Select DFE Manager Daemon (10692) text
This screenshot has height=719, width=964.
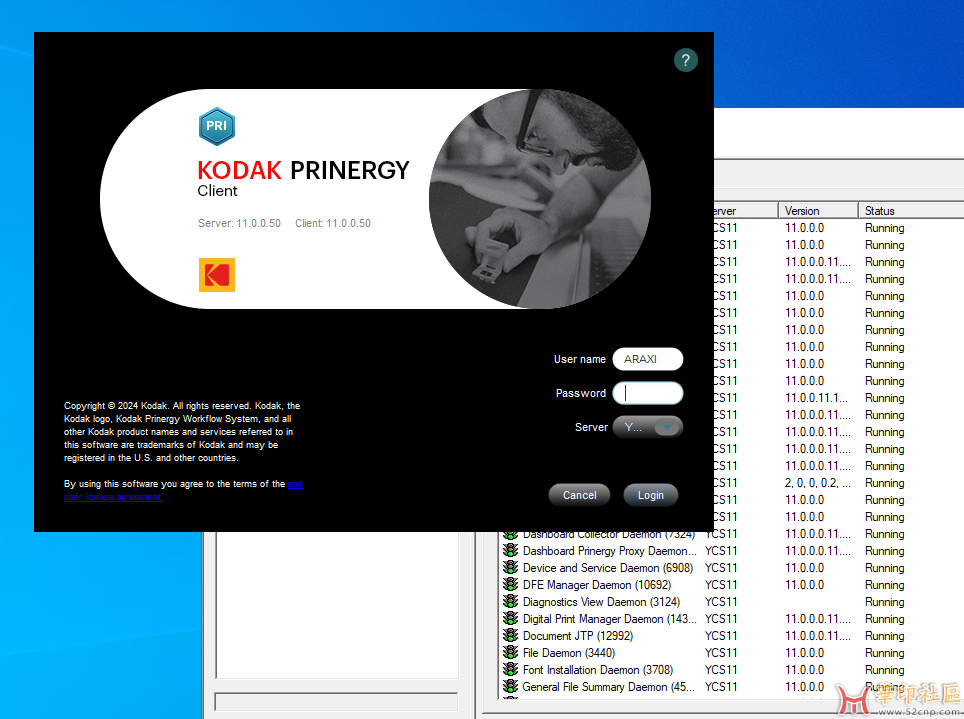coord(597,585)
